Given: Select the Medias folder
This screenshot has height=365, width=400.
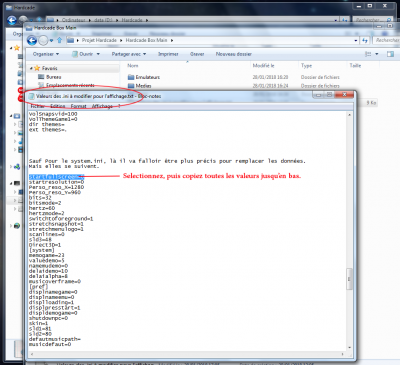Looking at the screenshot, I should pyautogui.click(x=139, y=86).
